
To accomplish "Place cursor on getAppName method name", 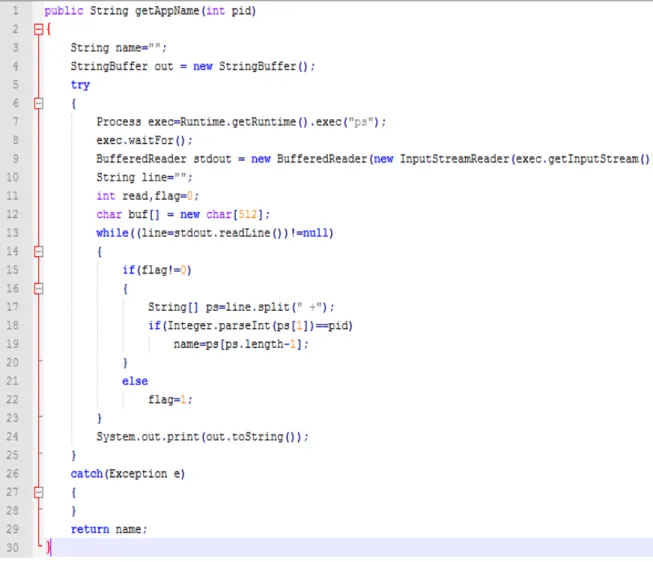I will (167, 11).
